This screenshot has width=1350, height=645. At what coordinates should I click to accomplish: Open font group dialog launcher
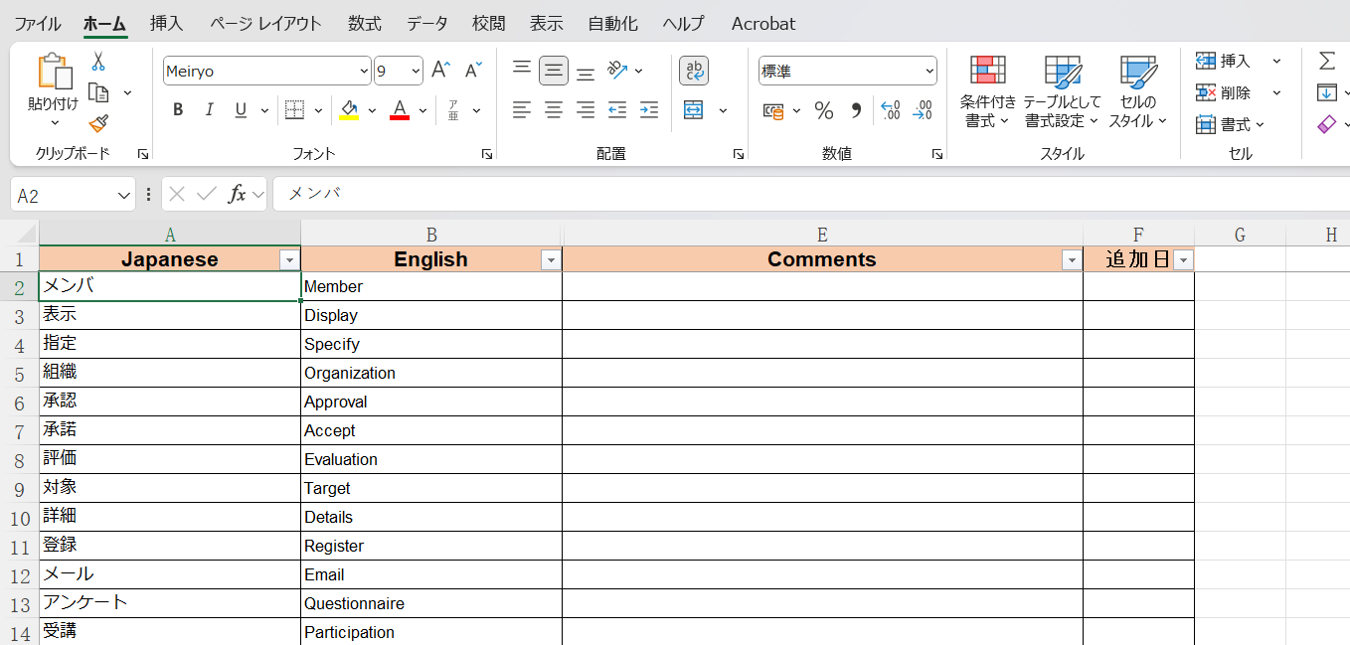click(487, 154)
